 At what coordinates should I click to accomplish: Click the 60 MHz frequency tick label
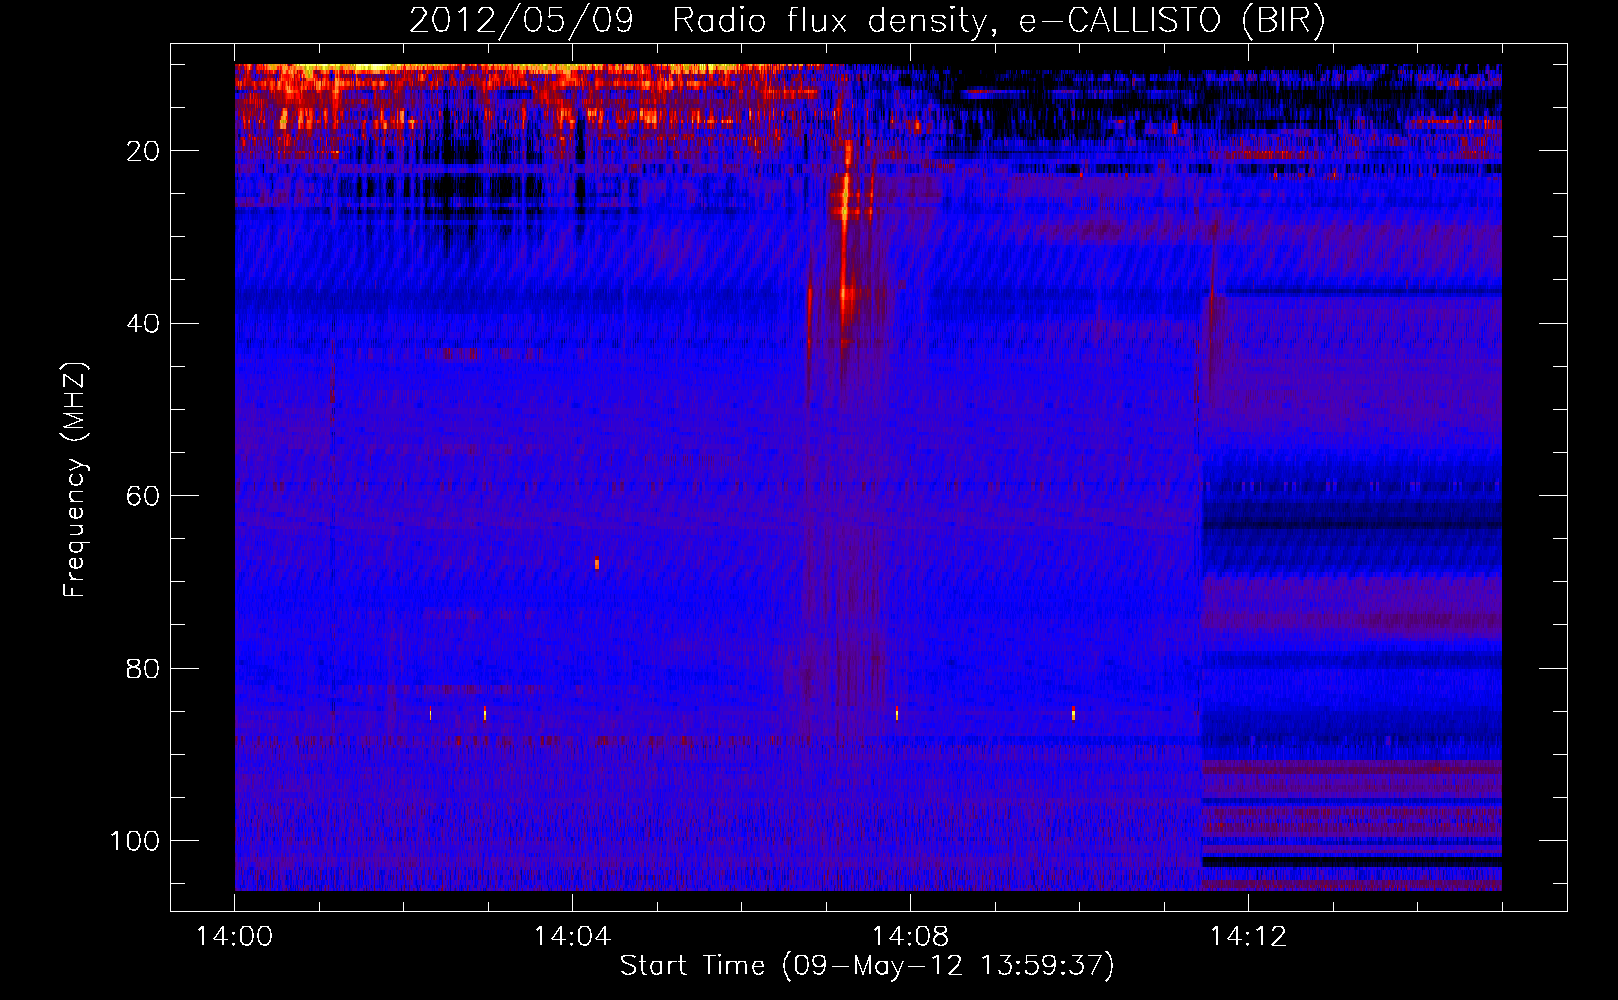(144, 496)
